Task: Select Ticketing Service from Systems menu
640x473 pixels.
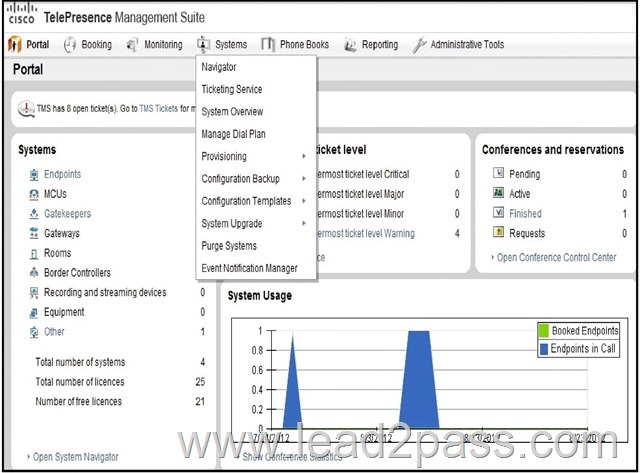Action: 232,89
